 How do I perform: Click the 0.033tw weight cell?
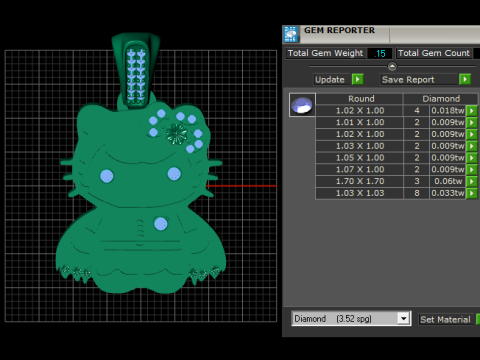[x=448, y=193]
